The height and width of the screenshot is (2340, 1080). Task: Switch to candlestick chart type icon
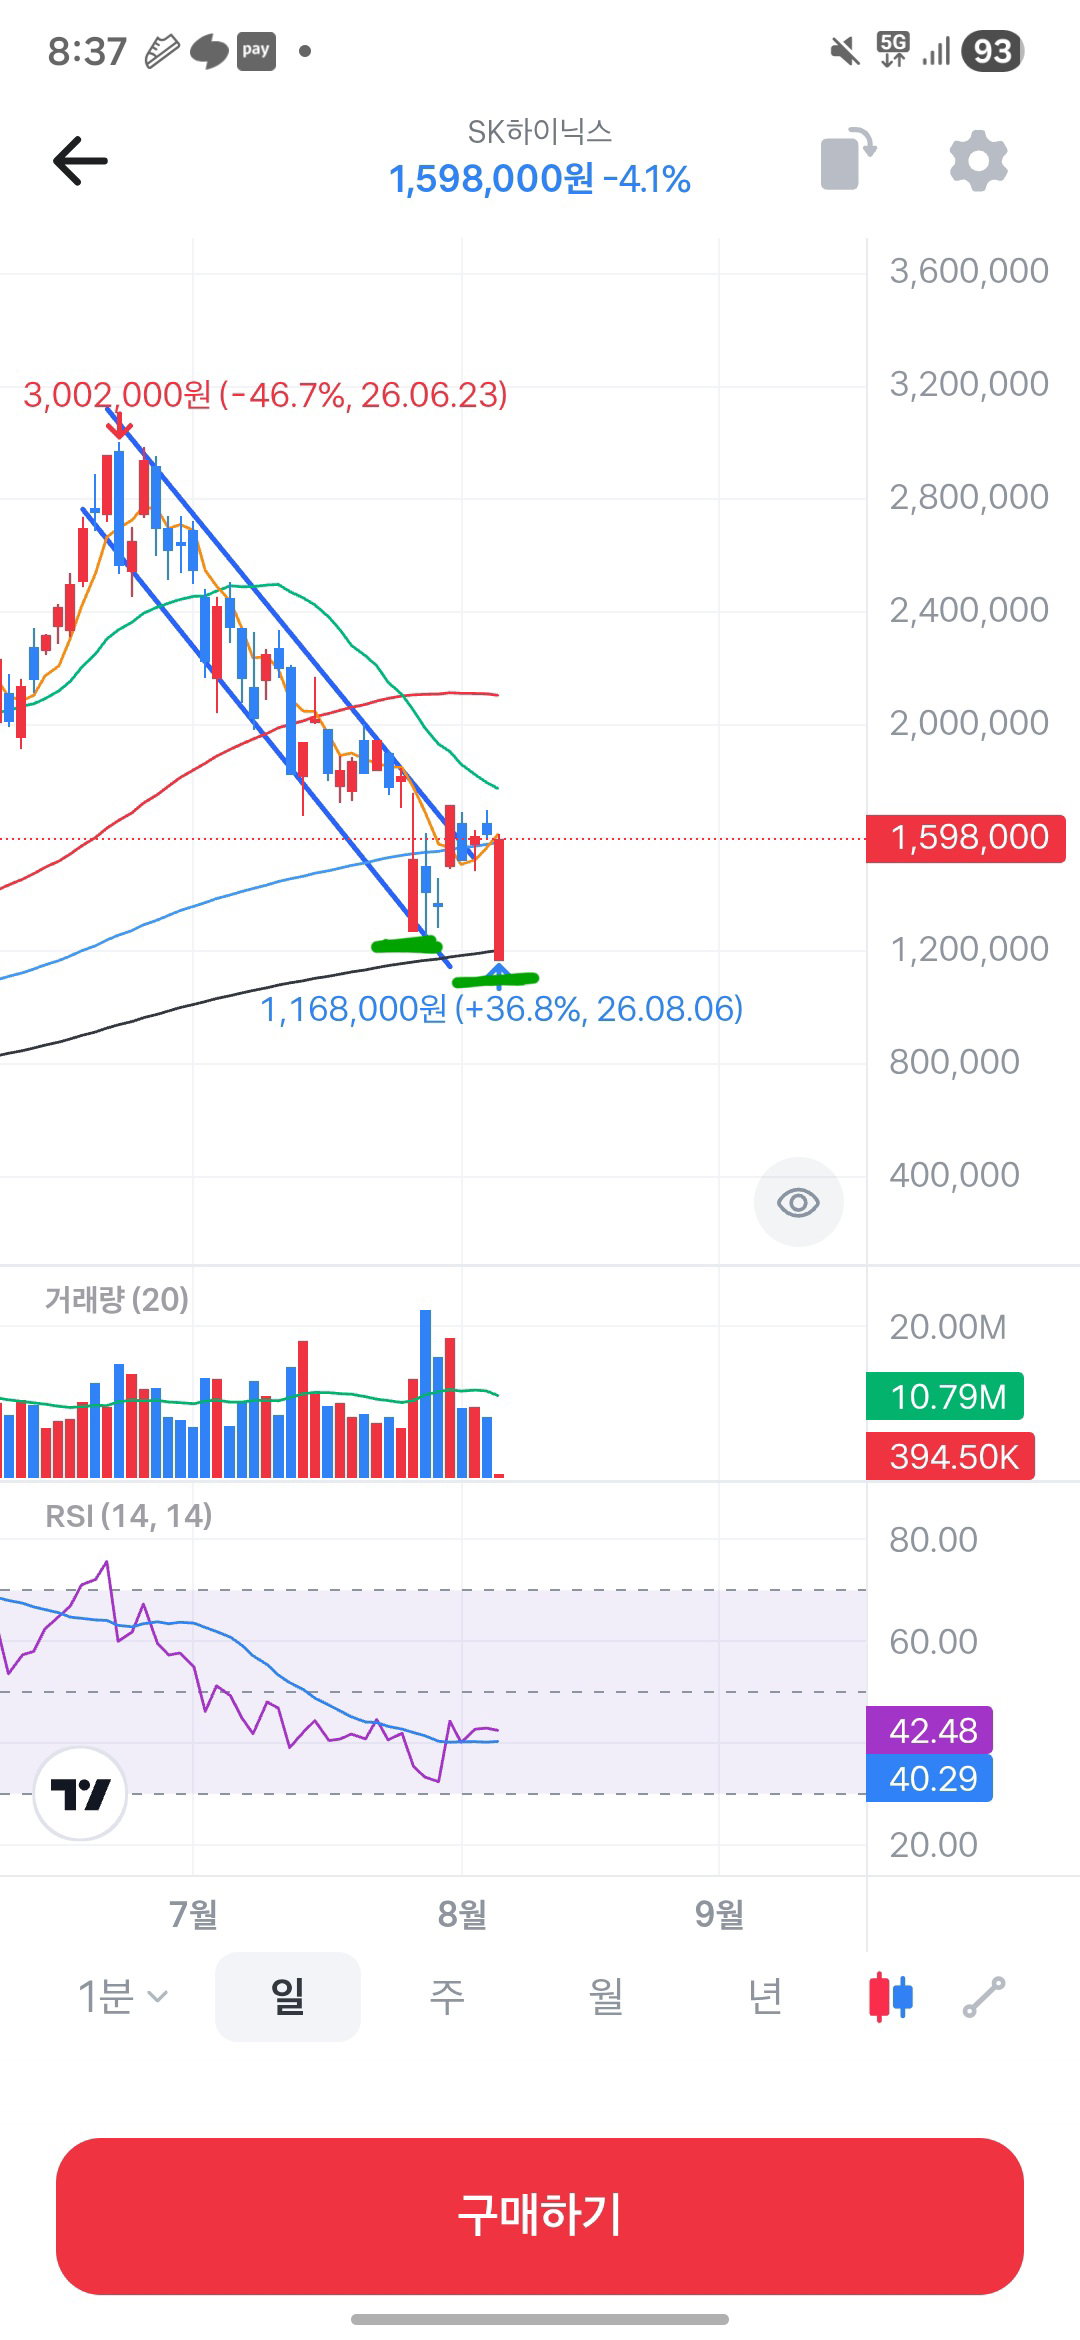point(890,1997)
